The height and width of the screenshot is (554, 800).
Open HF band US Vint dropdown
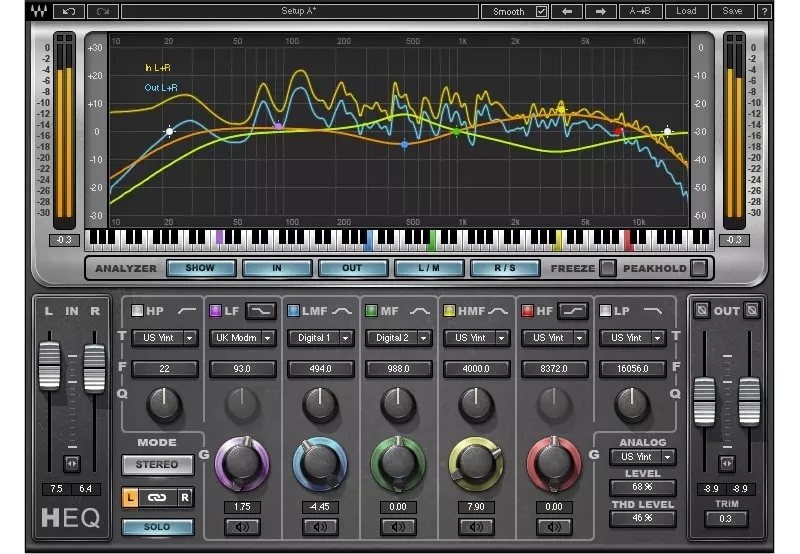tap(555, 338)
